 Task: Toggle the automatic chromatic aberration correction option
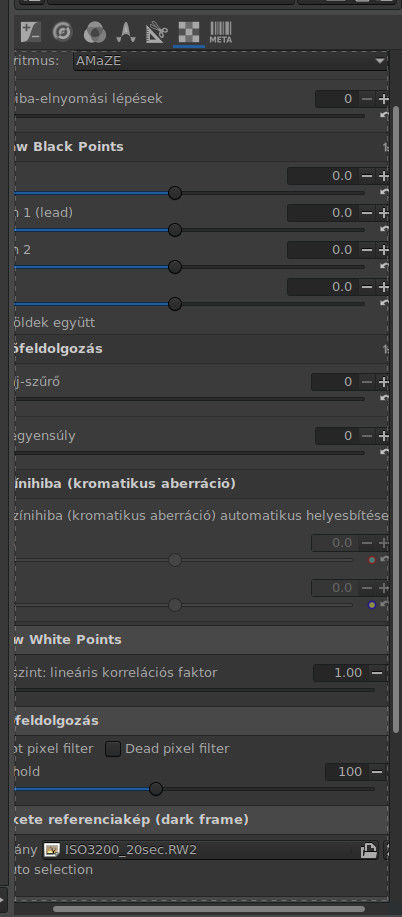coord(200,515)
